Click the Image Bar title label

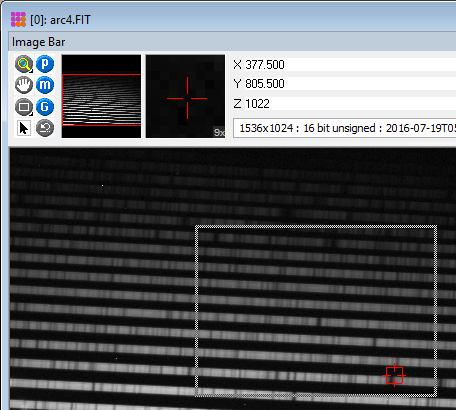coord(39,42)
